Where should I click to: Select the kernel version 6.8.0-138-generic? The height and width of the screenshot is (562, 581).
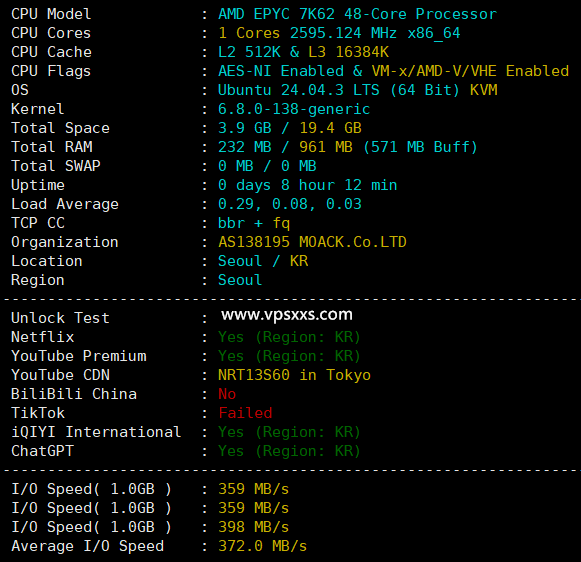click(294, 109)
